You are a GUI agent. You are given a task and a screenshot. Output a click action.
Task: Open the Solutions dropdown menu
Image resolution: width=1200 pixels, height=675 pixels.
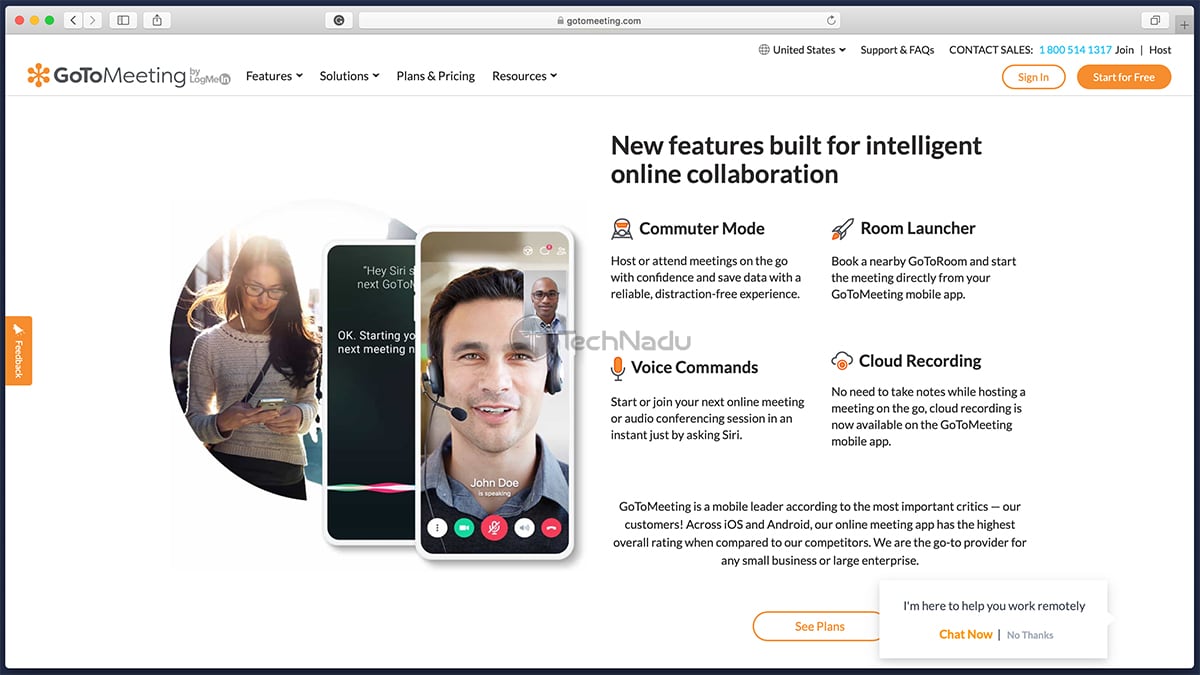[x=348, y=75]
